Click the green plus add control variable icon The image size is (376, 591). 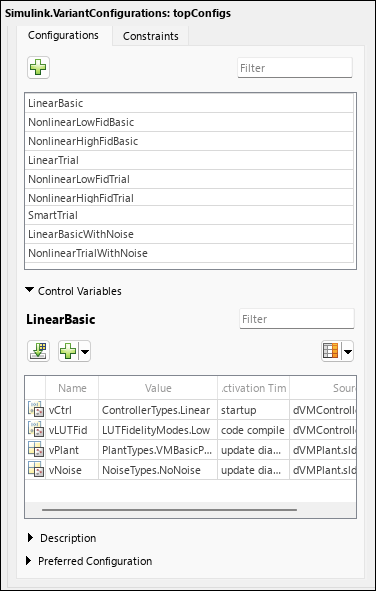(x=68, y=351)
